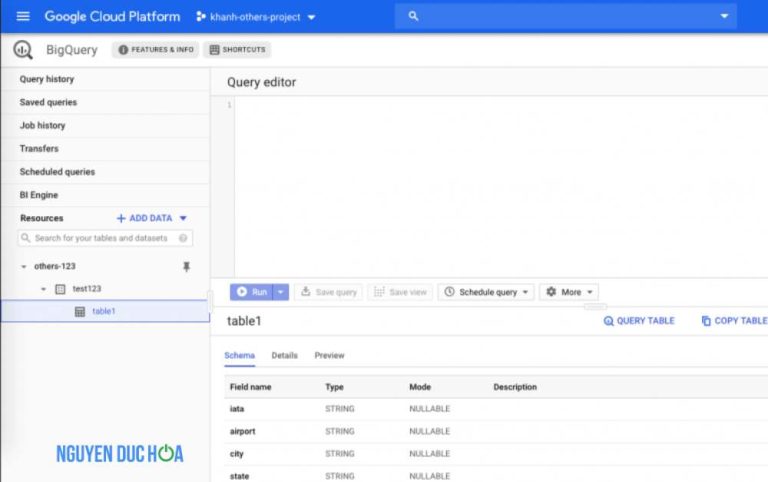Click the Mode column header
This screenshot has width=768, height=482.
[x=420, y=387]
